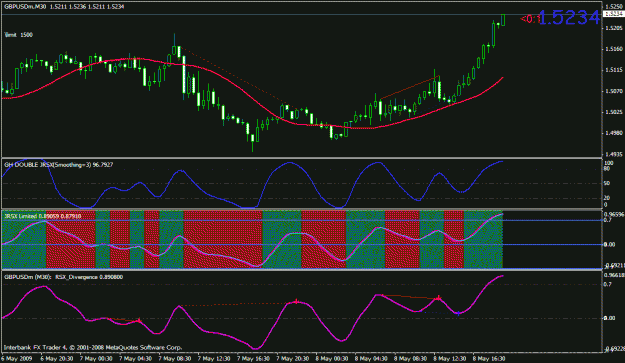This screenshot has height=363, width=625.
Task: Click the 1.5025 price axis label
Action: pyautogui.click(x=614, y=112)
